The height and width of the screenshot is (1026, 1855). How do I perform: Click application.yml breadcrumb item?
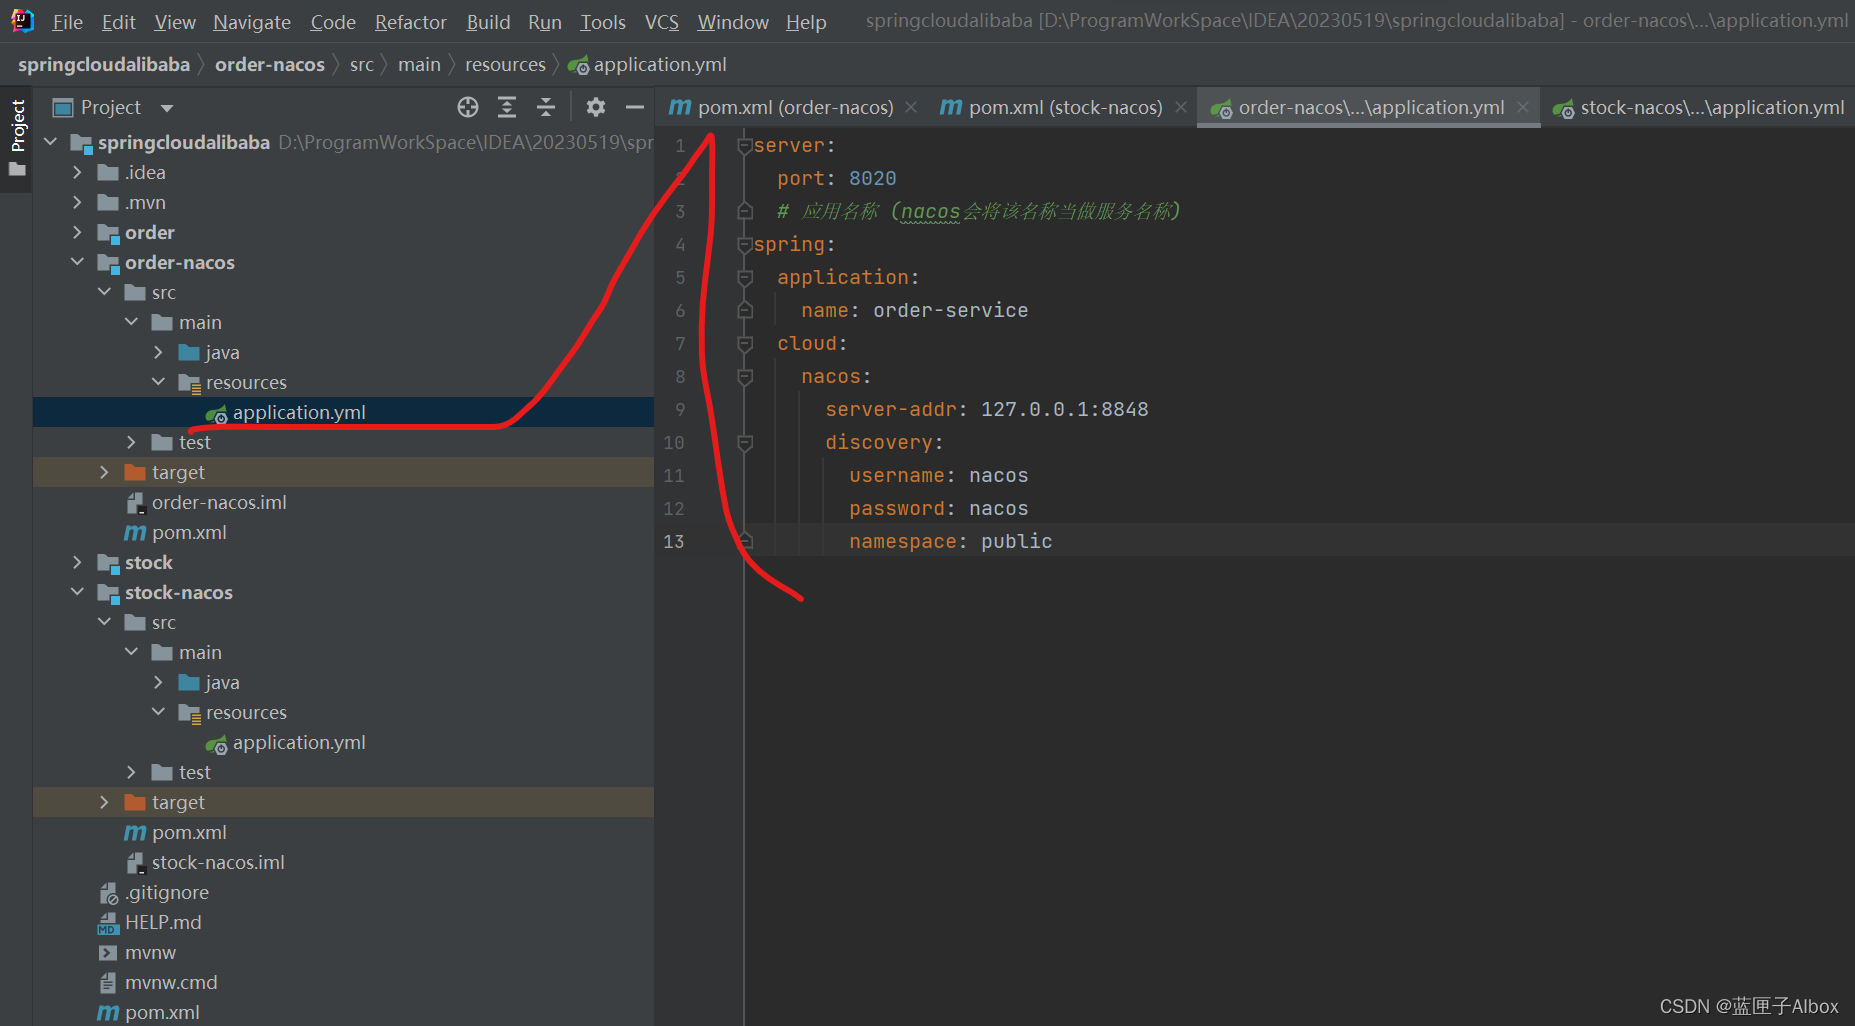click(x=648, y=65)
